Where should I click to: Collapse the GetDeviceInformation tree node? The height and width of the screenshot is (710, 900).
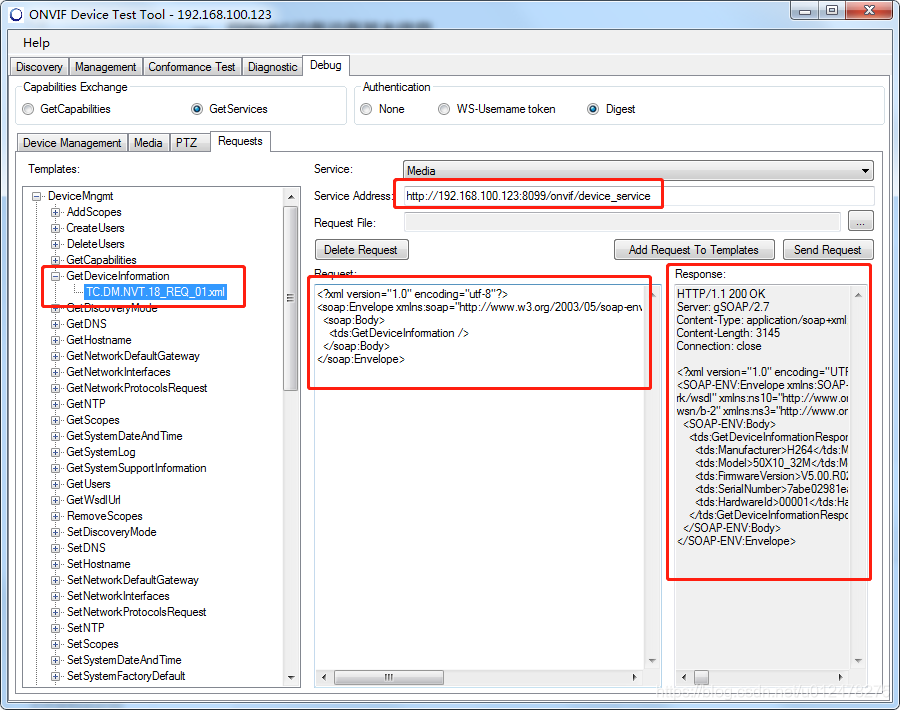tap(56, 276)
